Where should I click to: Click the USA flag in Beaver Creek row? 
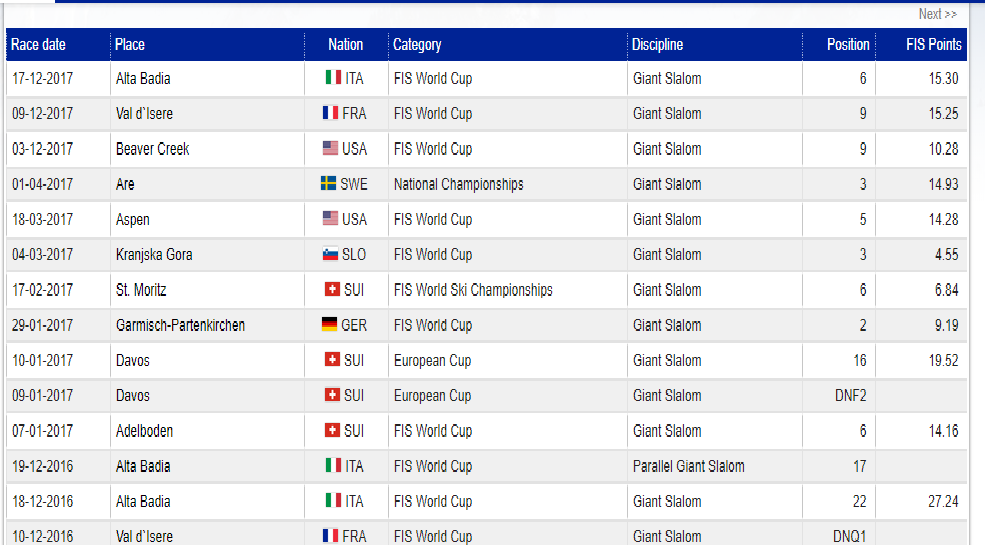[x=330, y=148]
